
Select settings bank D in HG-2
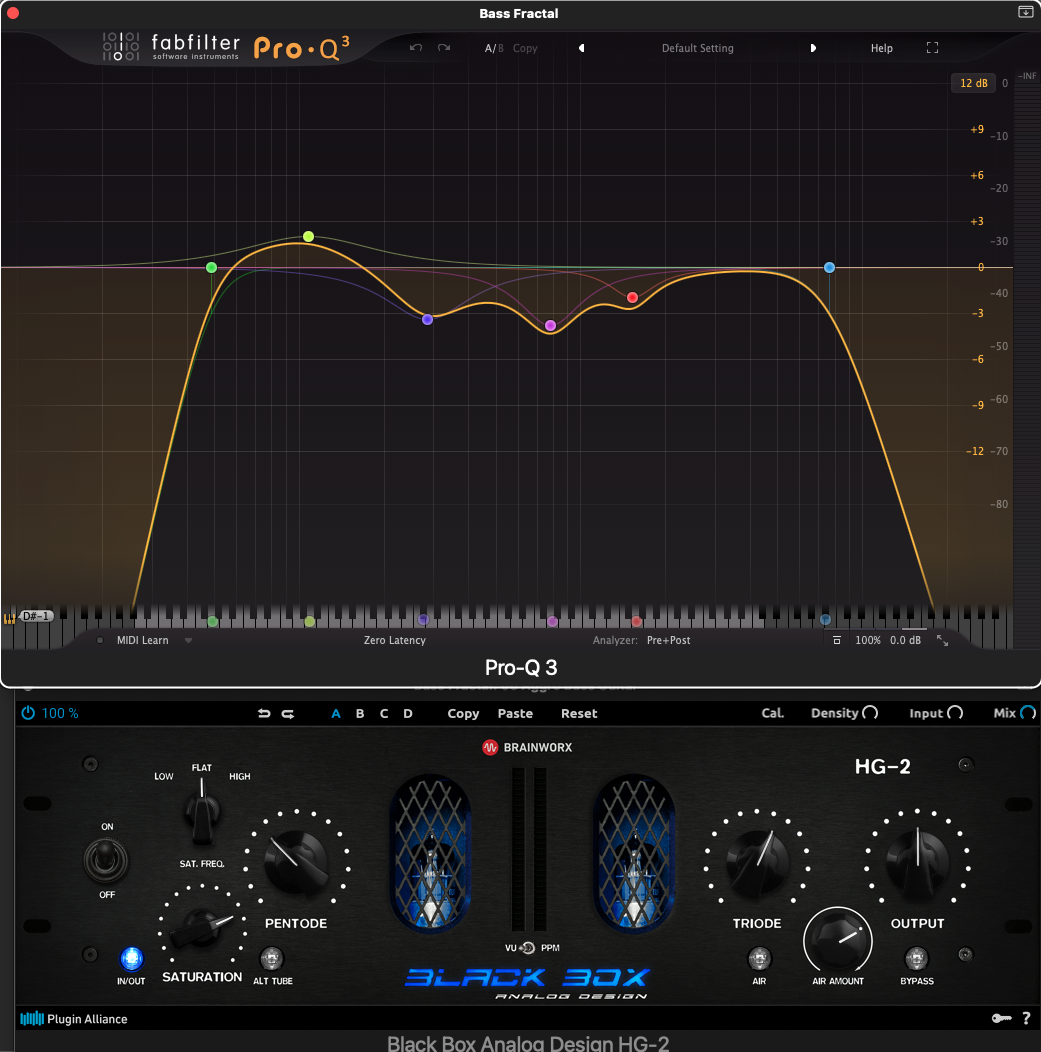408,713
